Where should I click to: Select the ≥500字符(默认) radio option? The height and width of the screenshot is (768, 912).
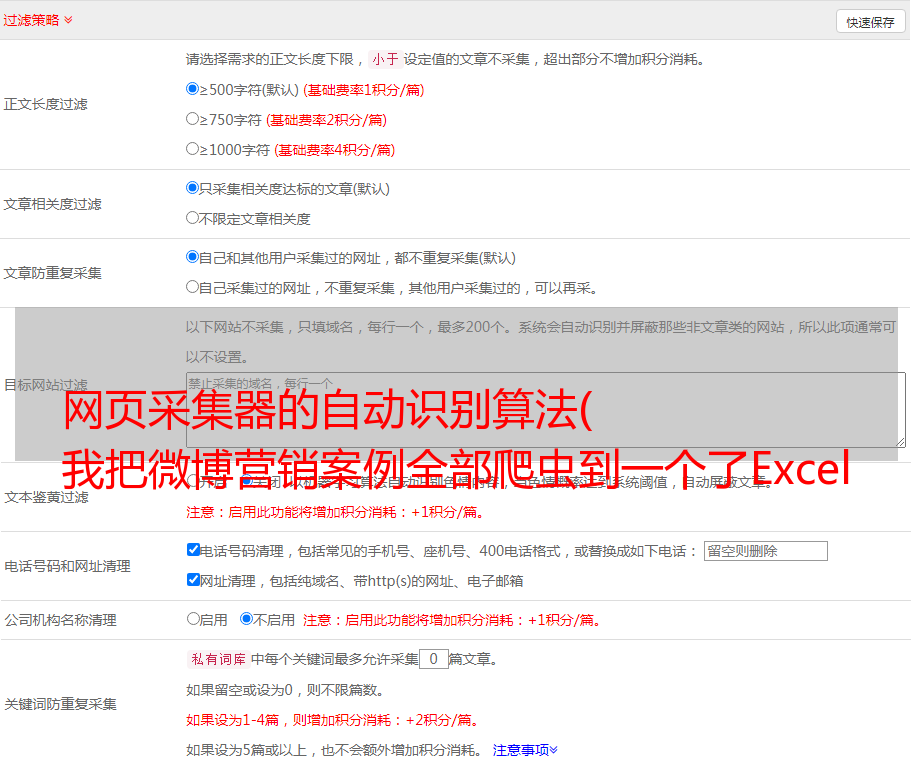point(192,88)
